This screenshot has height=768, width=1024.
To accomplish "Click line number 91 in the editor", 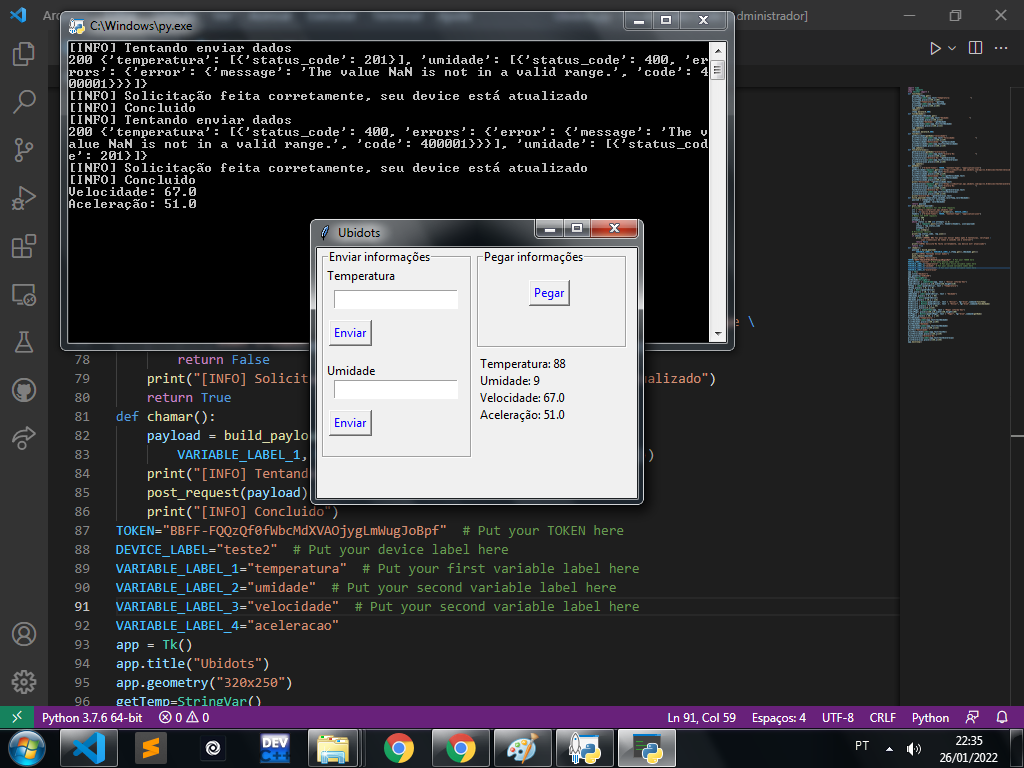I will point(82,607).
